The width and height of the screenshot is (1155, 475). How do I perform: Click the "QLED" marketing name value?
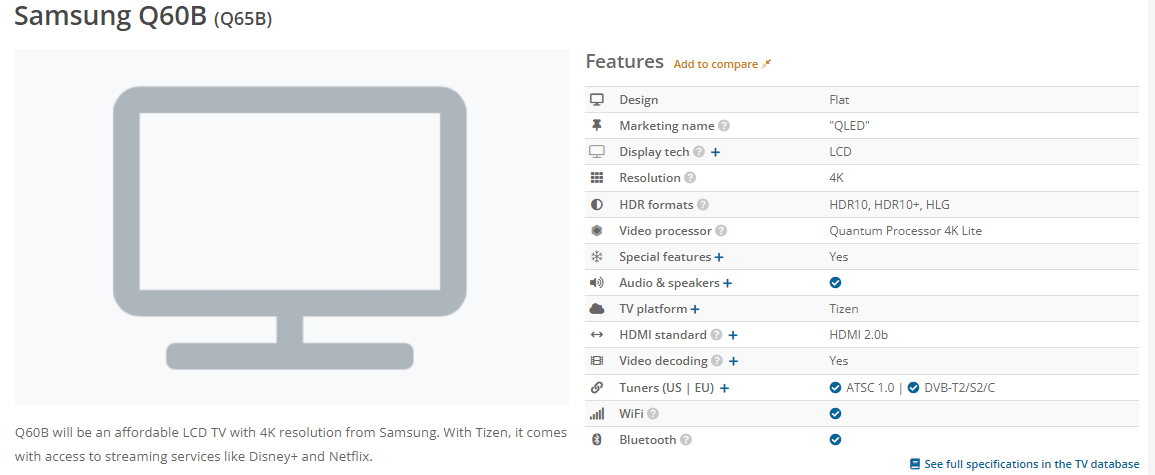click(849, 126)
